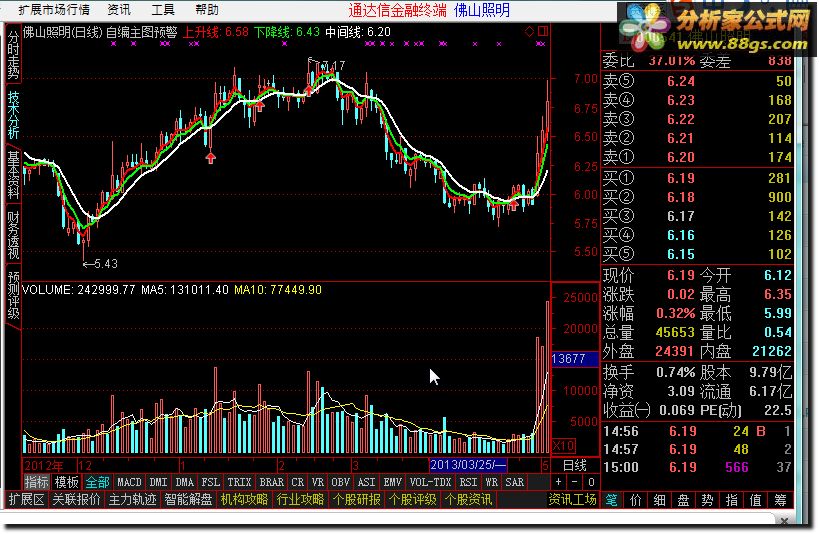Open the 基本资料 side tab
Image resolution: width=819 pixels, height=534 pixels.
click(13, 175)
